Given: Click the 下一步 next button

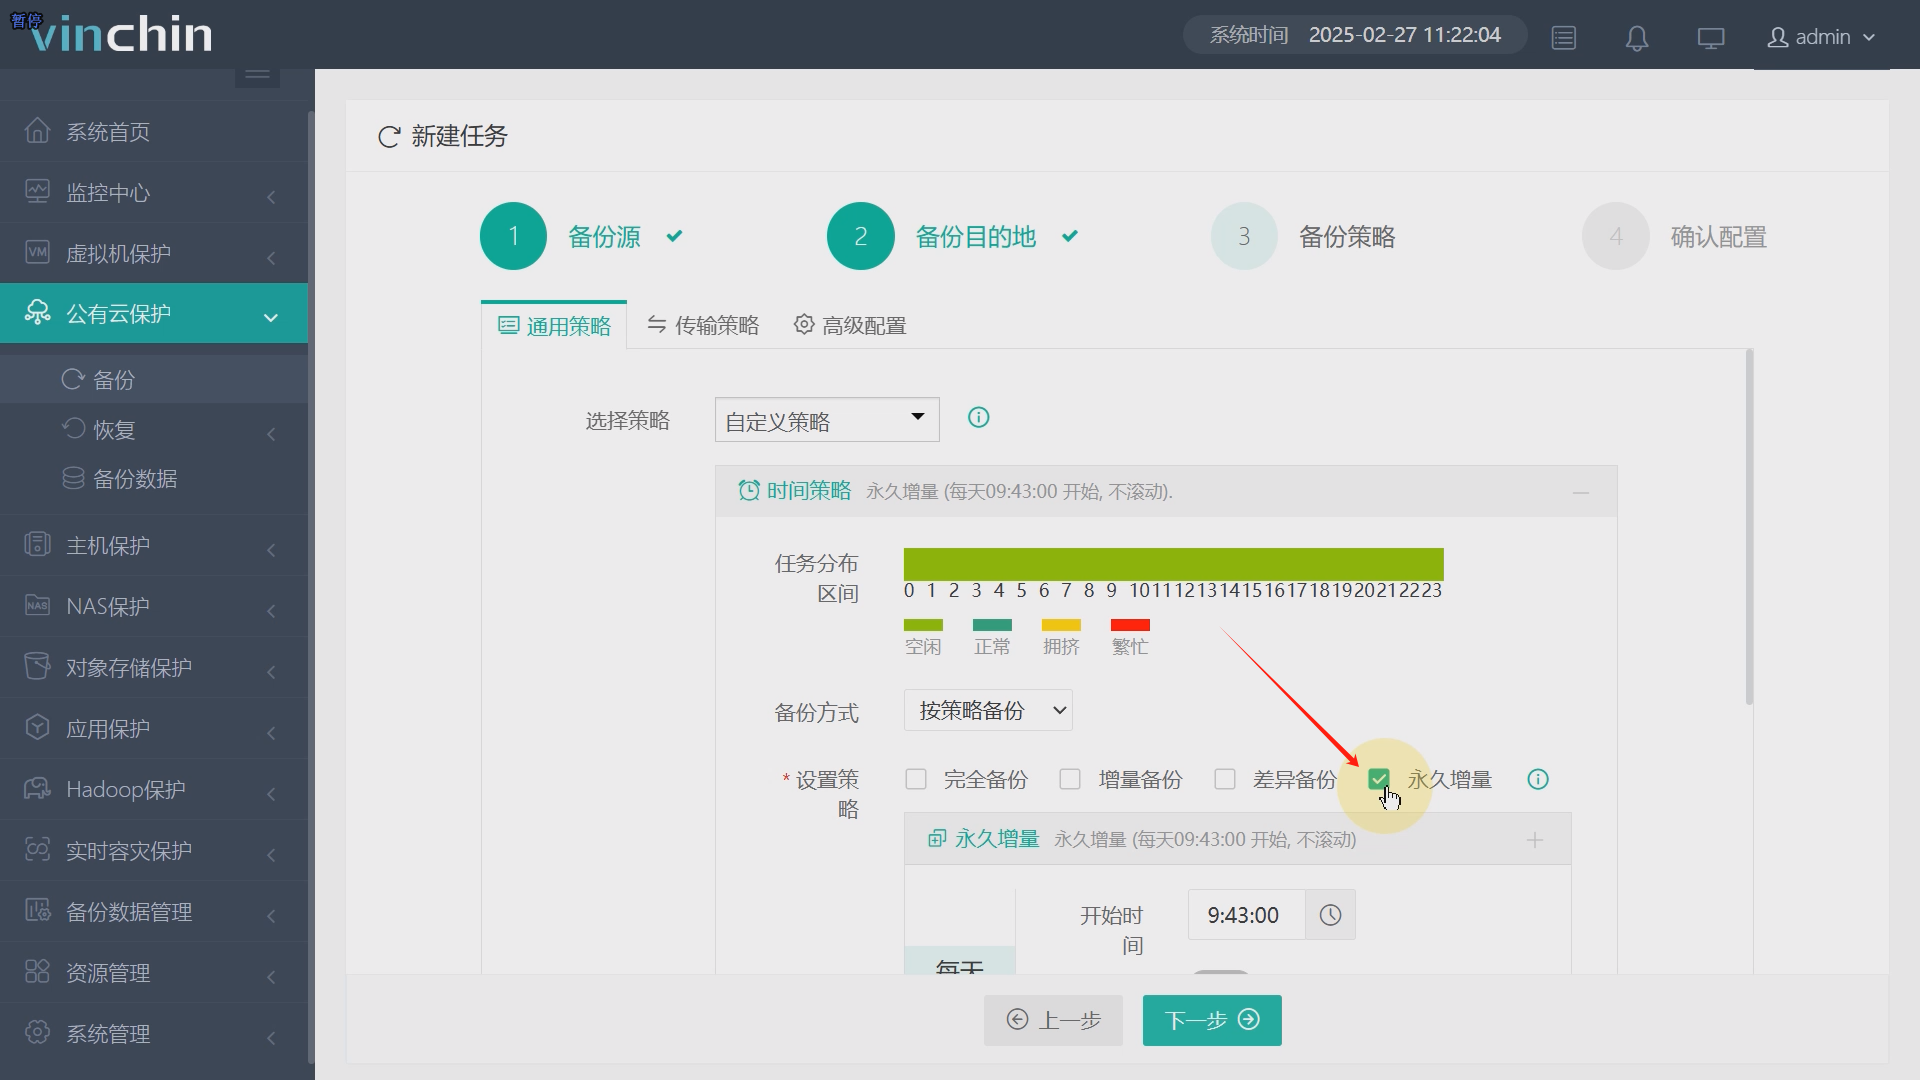Looking at the screenshot, I should [x=1212, y=1020].
